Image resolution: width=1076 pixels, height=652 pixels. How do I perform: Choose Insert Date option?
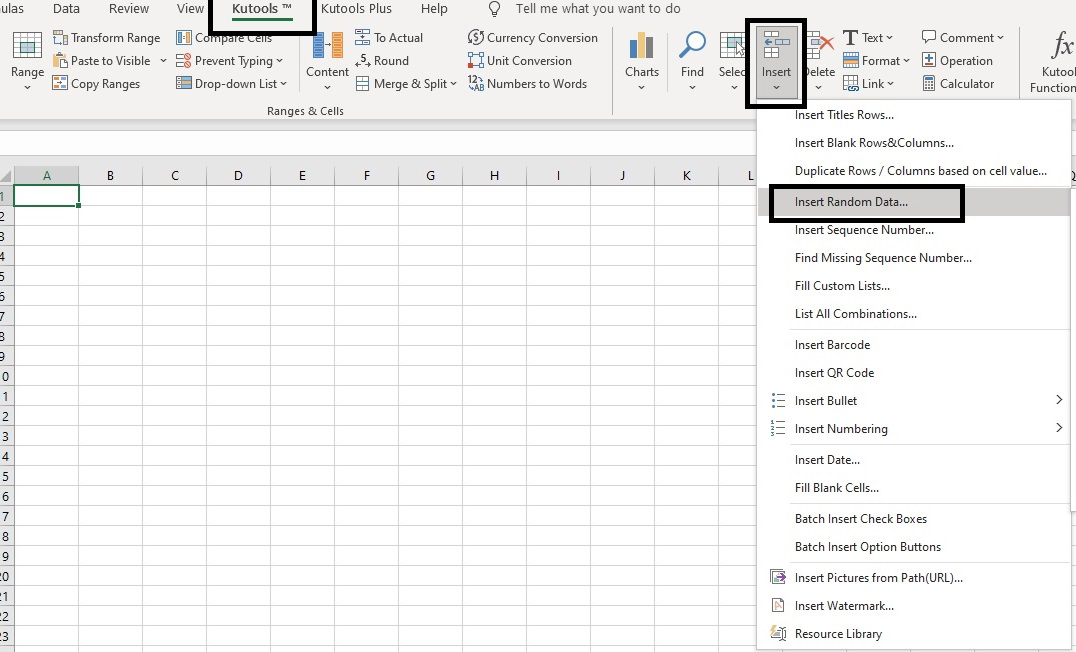[914, 460]
